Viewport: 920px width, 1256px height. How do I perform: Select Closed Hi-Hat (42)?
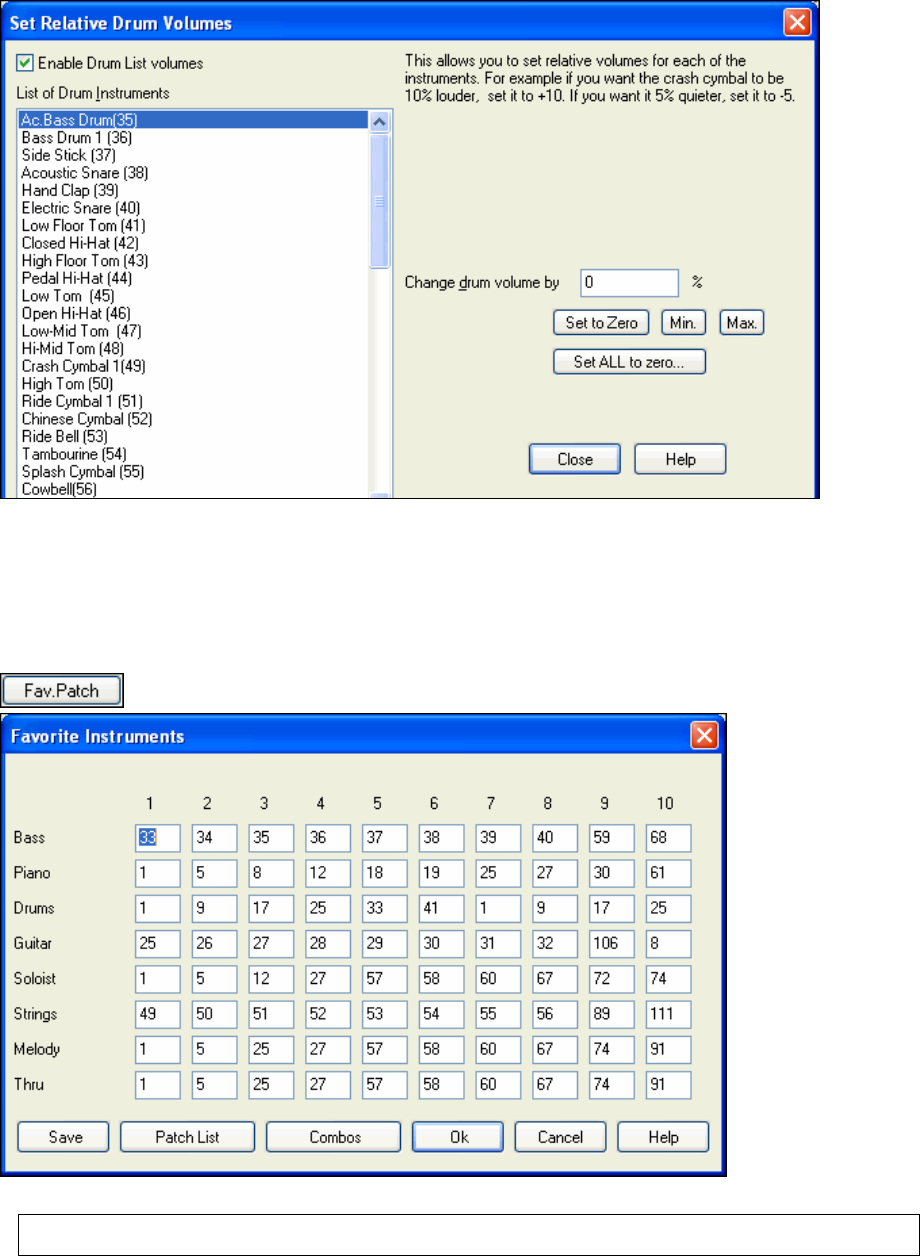193,243
